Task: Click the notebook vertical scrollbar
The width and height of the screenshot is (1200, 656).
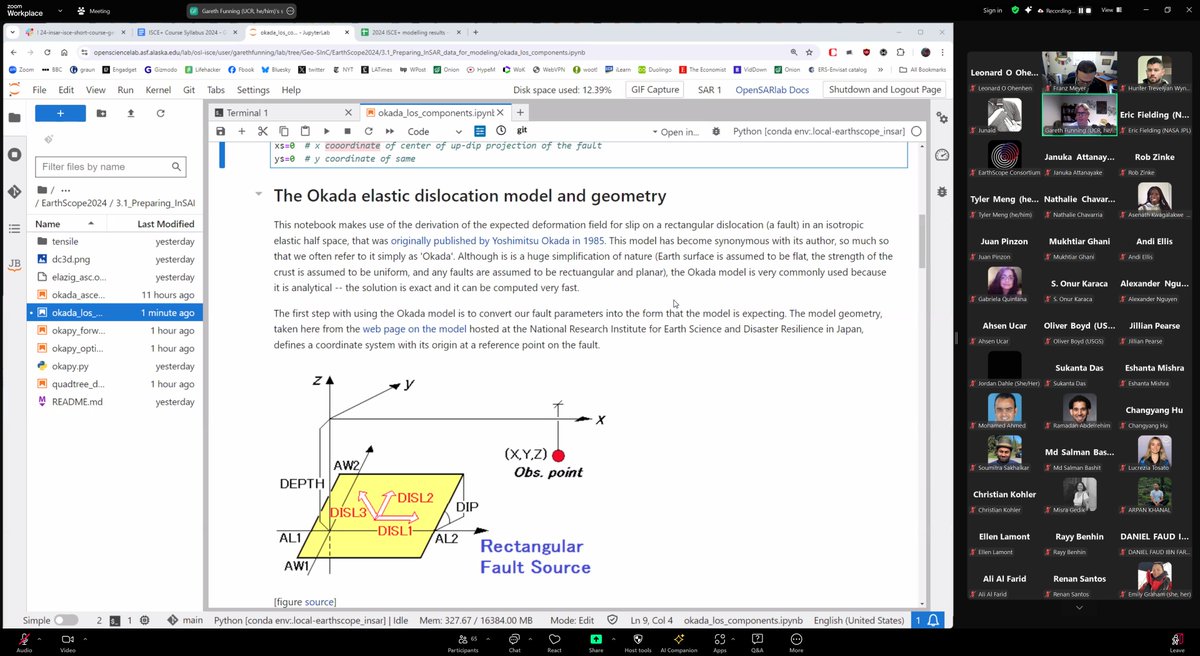Action: click(922, 241)
